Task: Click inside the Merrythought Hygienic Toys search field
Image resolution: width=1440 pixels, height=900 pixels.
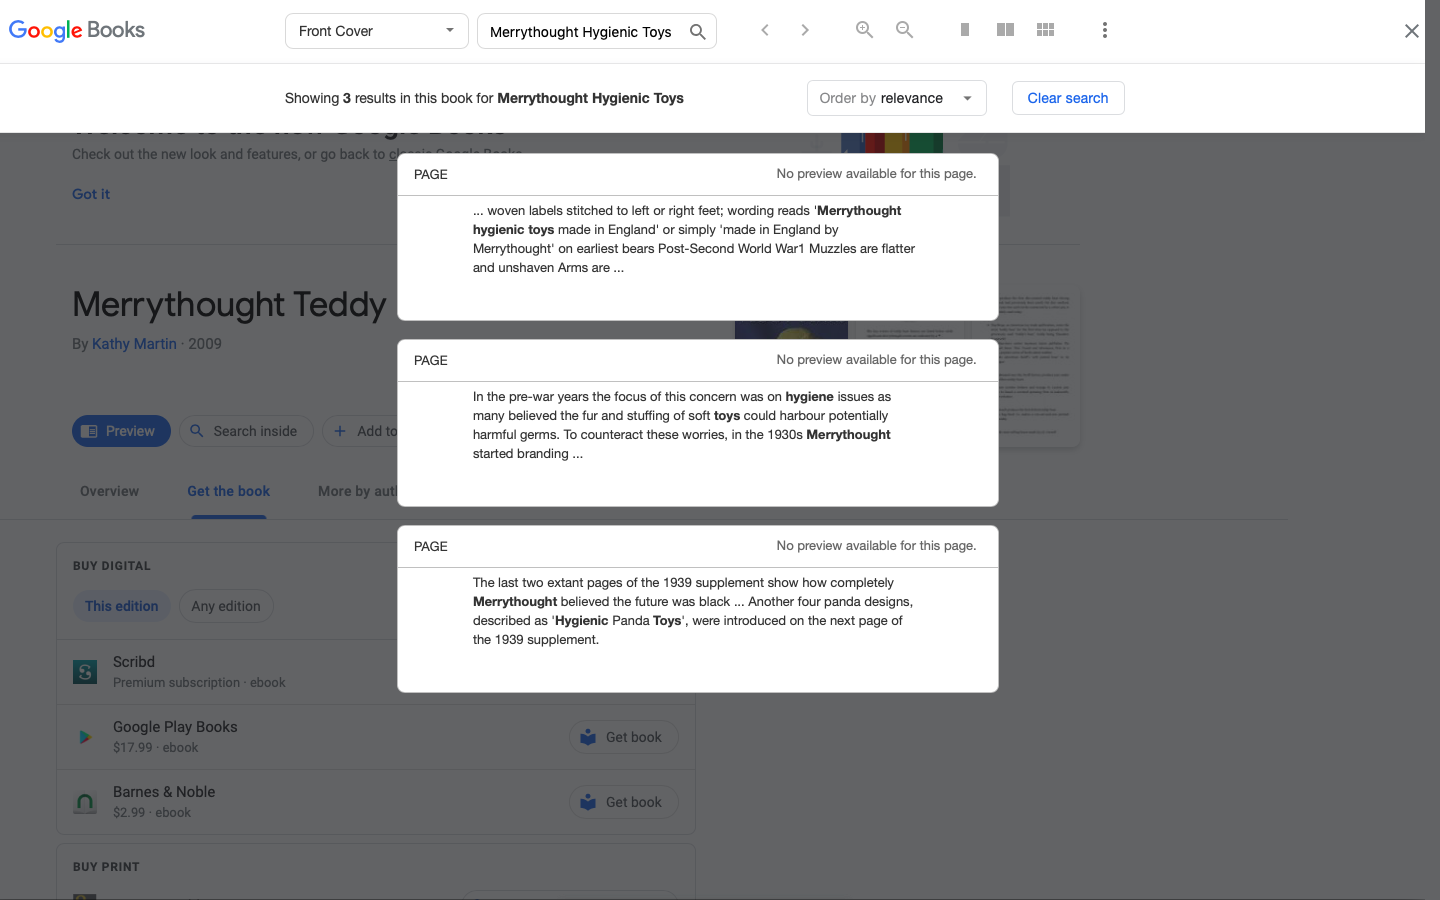Action: 581,32
